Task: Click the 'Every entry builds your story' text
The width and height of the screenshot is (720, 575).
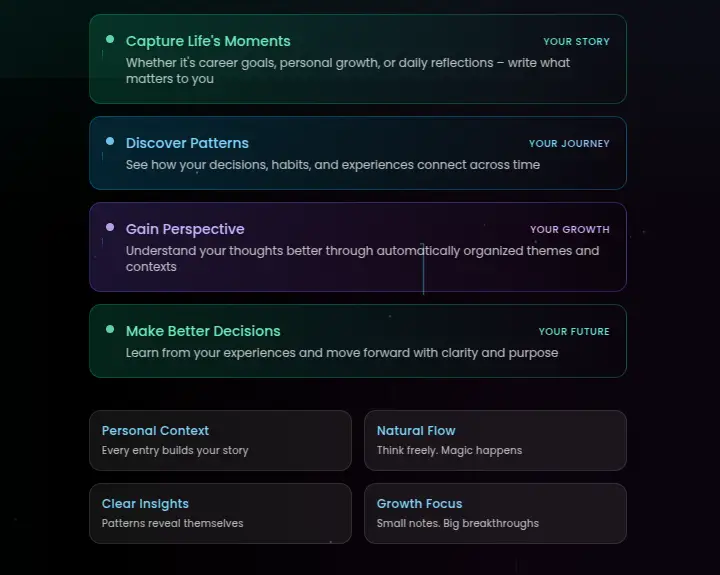Action: [x=175, y=450]
